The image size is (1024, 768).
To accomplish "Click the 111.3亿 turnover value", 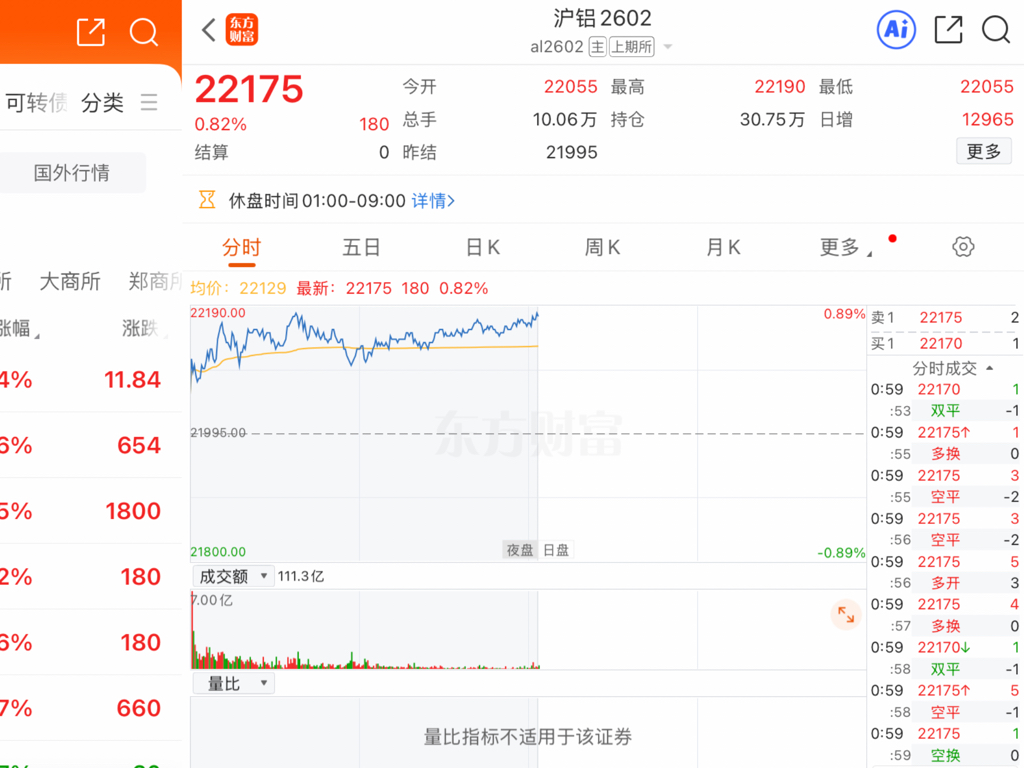I will [x=300, y=576].
